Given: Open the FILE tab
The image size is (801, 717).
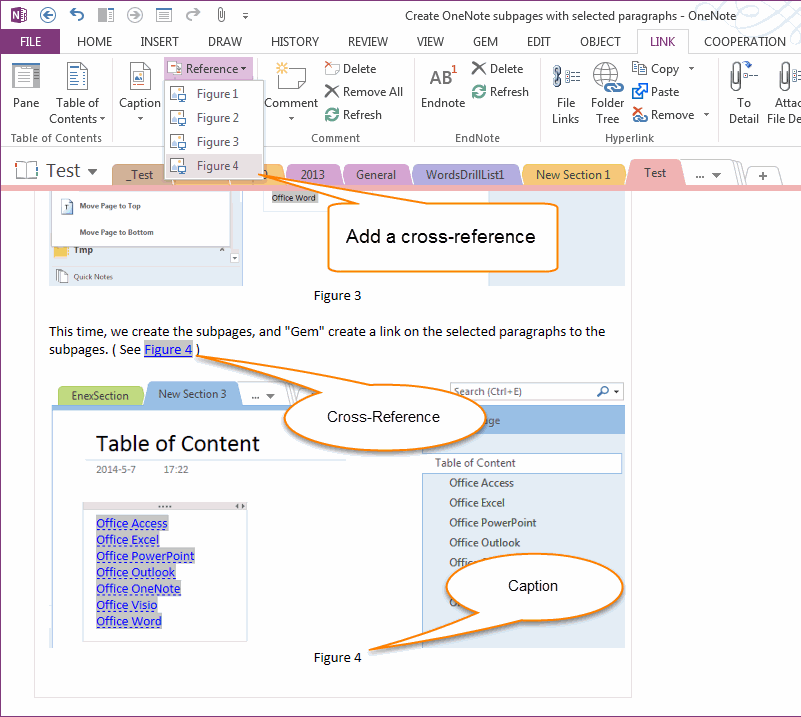Looking at the screenshot, I should tap(30, 41).
